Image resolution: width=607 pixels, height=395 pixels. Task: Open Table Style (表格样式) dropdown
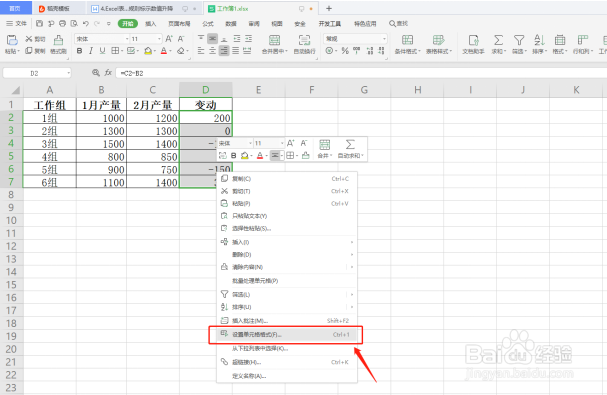(x=439, y=44)
